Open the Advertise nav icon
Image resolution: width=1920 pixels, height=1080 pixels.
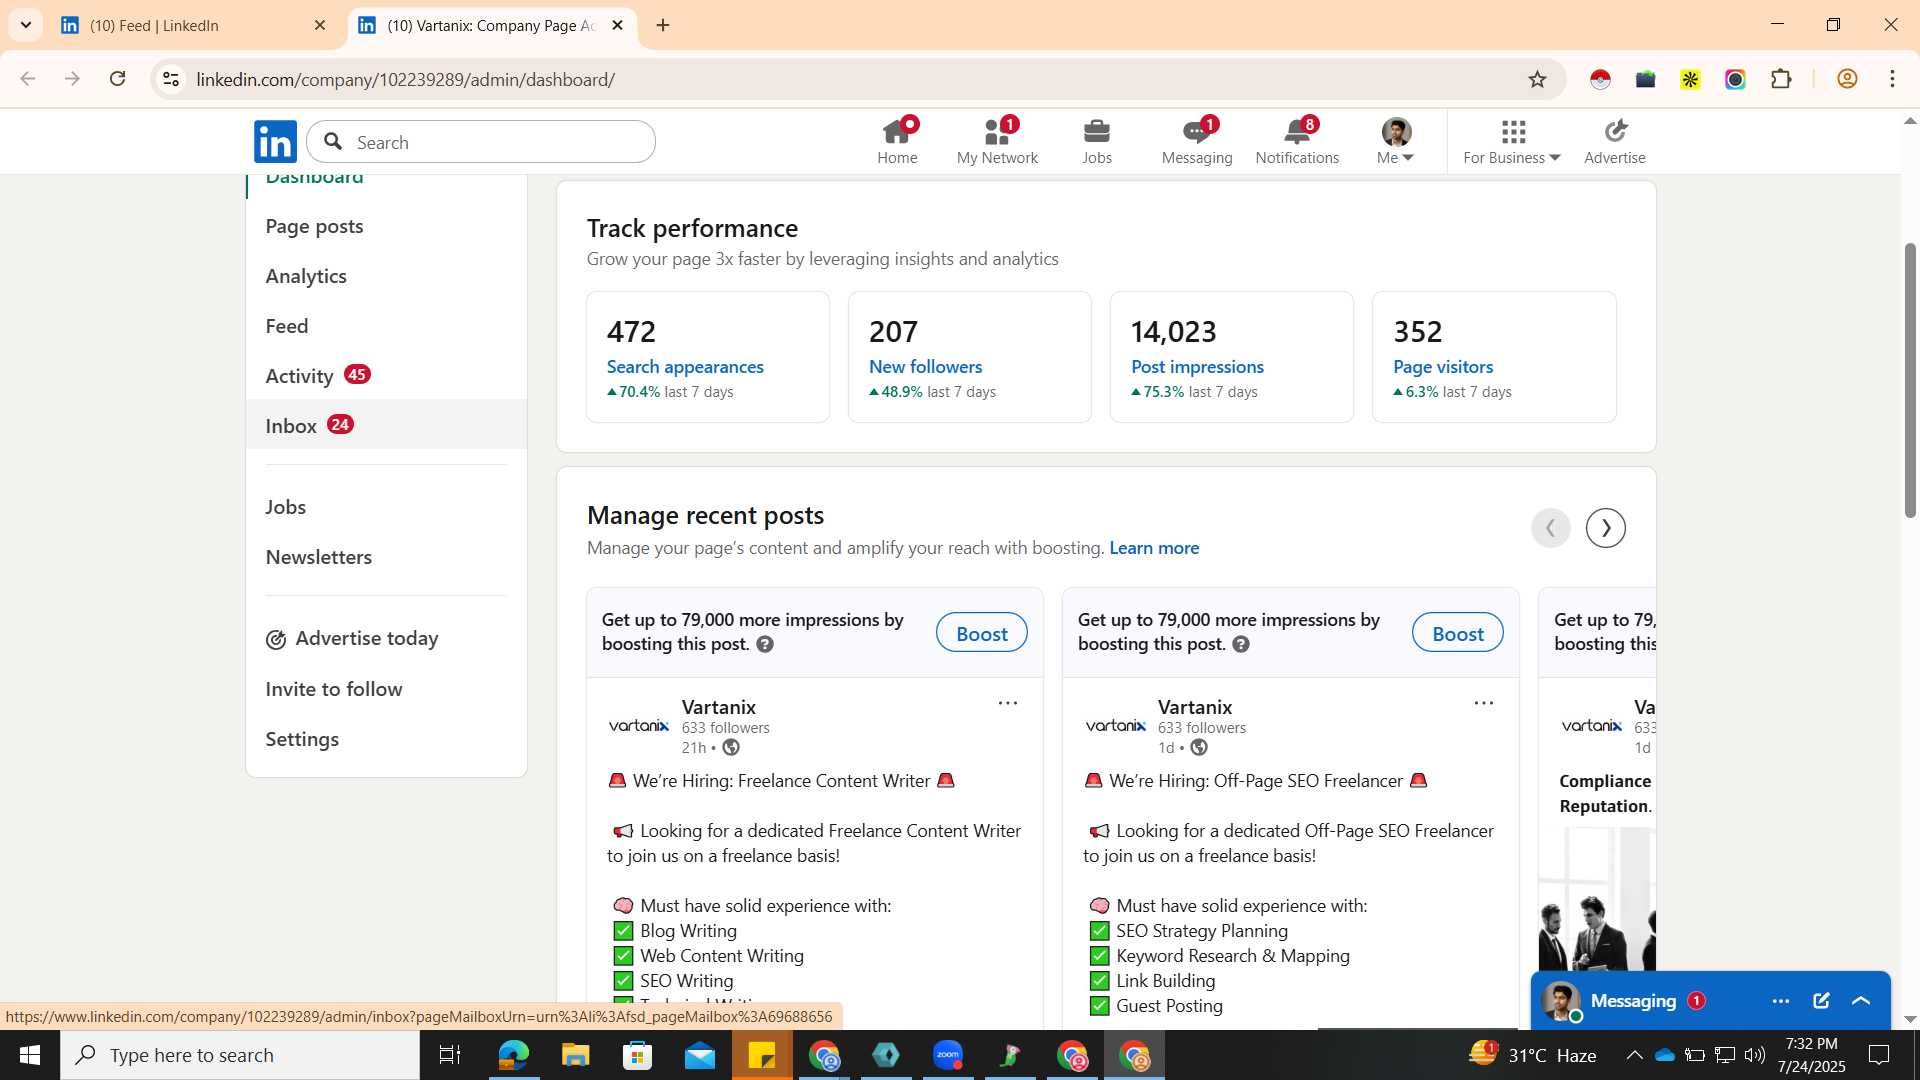tap(1614, 141)
